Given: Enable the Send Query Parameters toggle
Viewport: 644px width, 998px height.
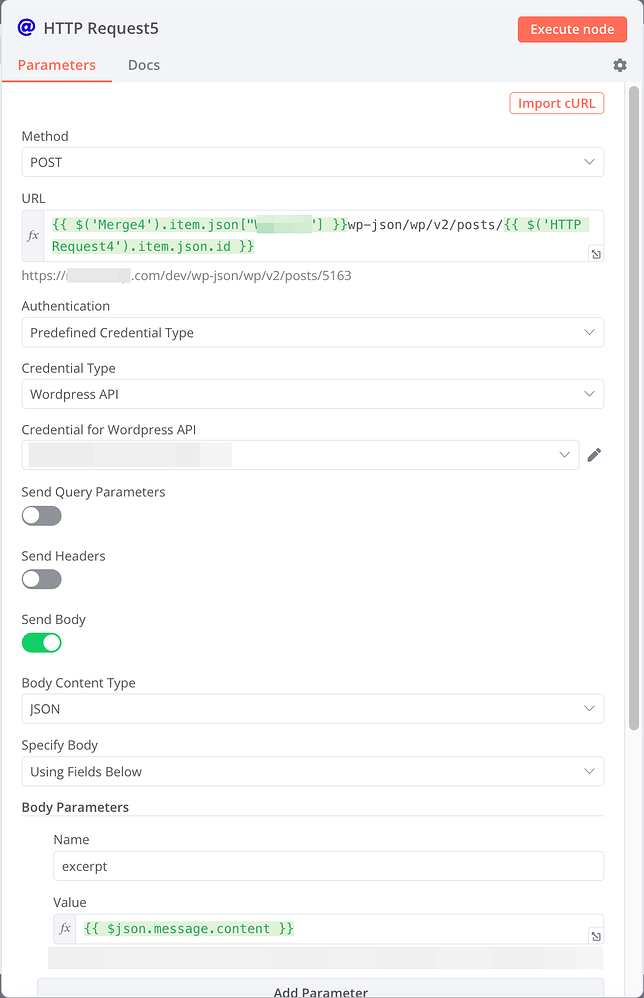Looking at the screenshot, I should pos(41,514).
